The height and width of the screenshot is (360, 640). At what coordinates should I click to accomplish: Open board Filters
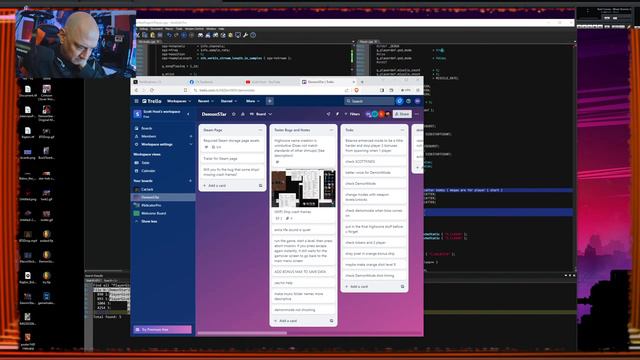352,114
